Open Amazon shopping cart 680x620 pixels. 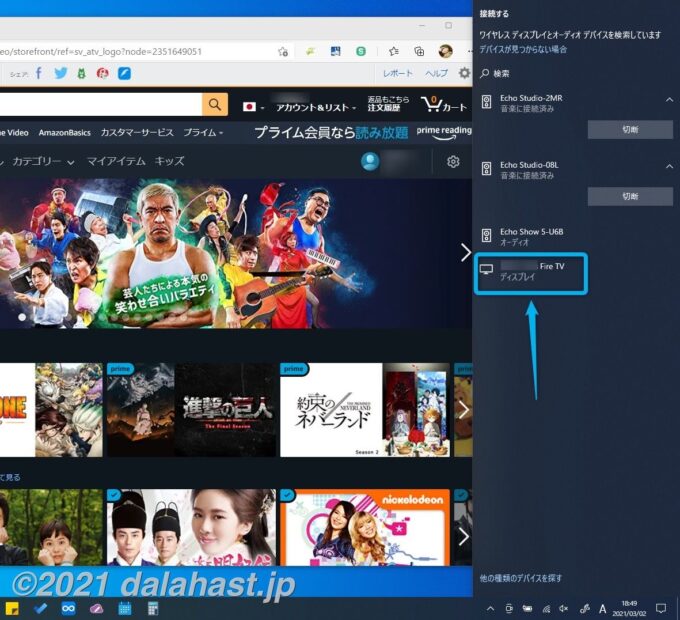pos(444,104)
